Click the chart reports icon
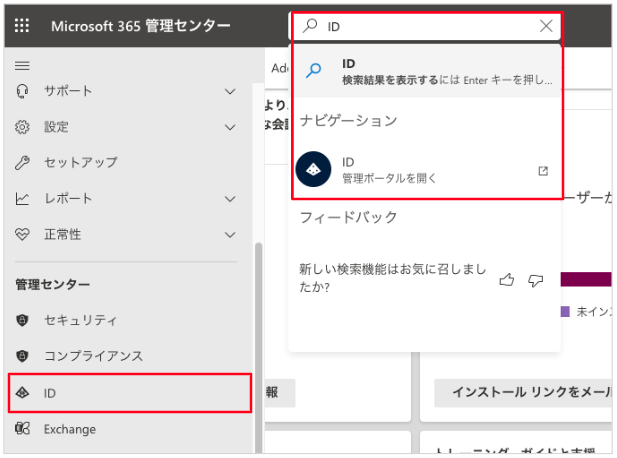 [x=22, y=199]
